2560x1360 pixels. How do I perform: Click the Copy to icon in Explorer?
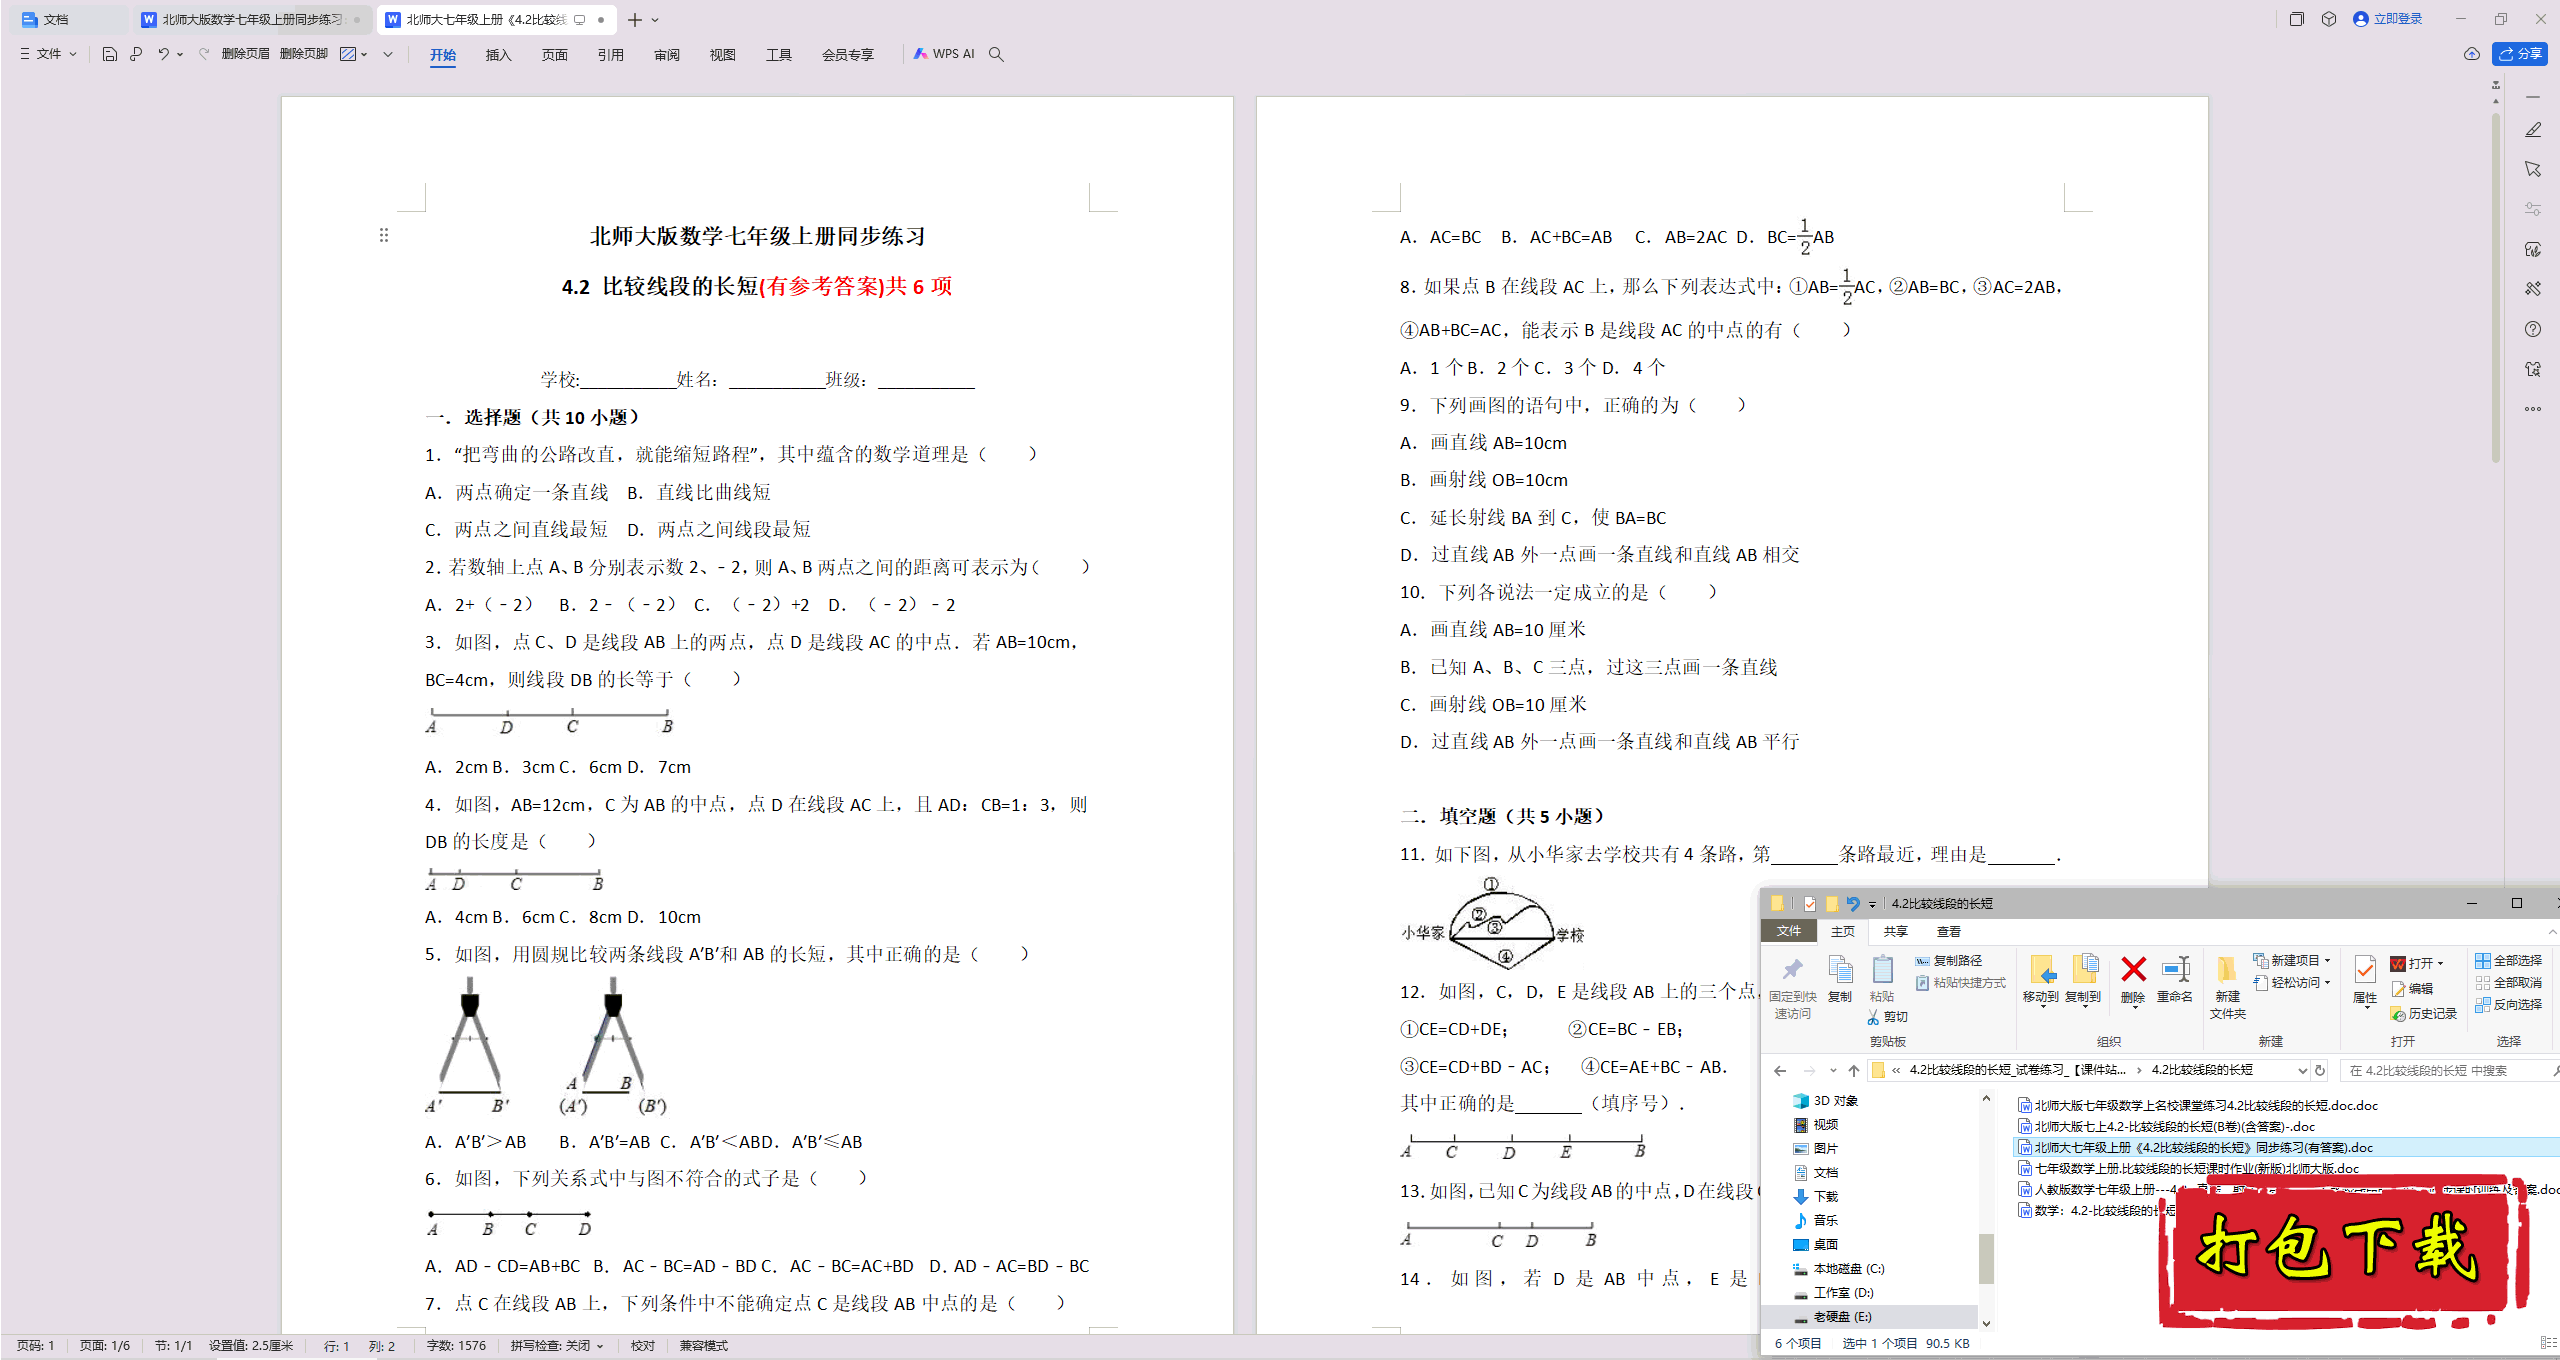click(x=2084, y=969)
